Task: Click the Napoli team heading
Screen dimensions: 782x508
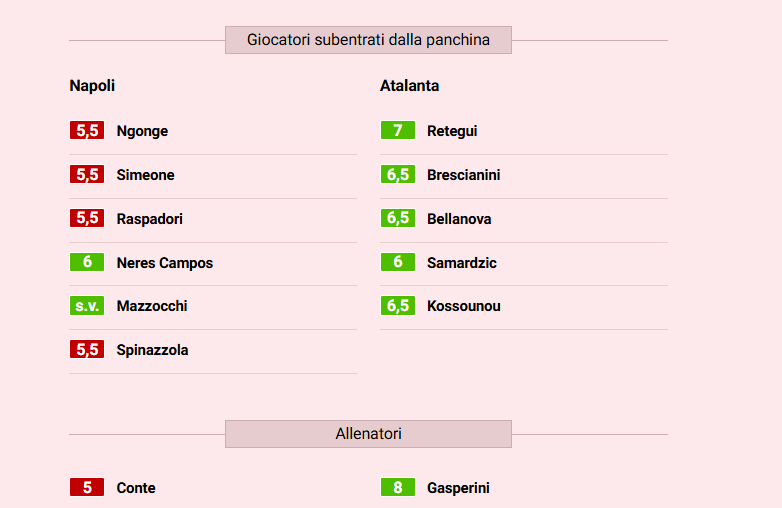Action: point(92,86)
